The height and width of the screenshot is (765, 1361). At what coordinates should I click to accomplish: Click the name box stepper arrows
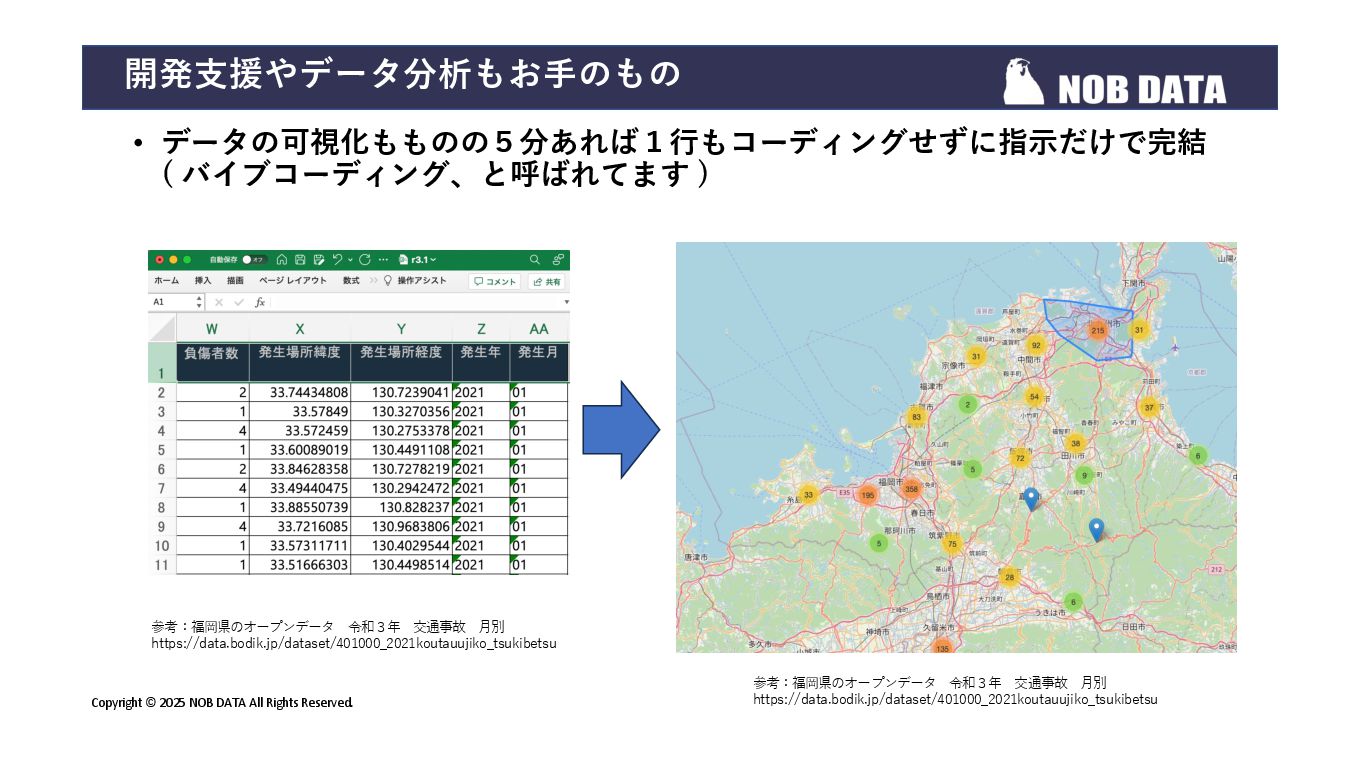click(x=199, y=301)
